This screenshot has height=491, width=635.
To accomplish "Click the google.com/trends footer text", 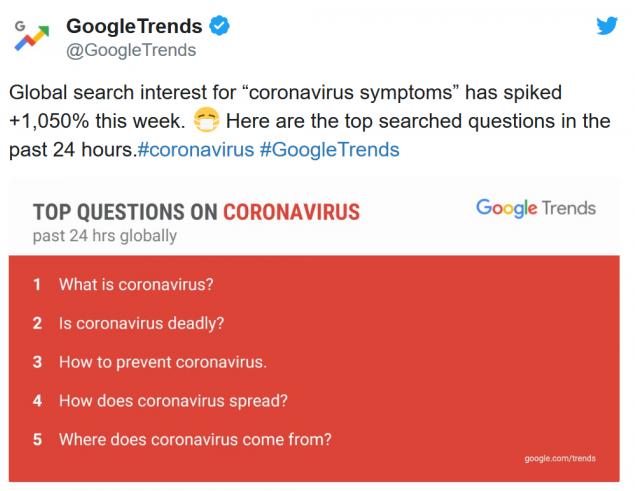I will 559,458.
